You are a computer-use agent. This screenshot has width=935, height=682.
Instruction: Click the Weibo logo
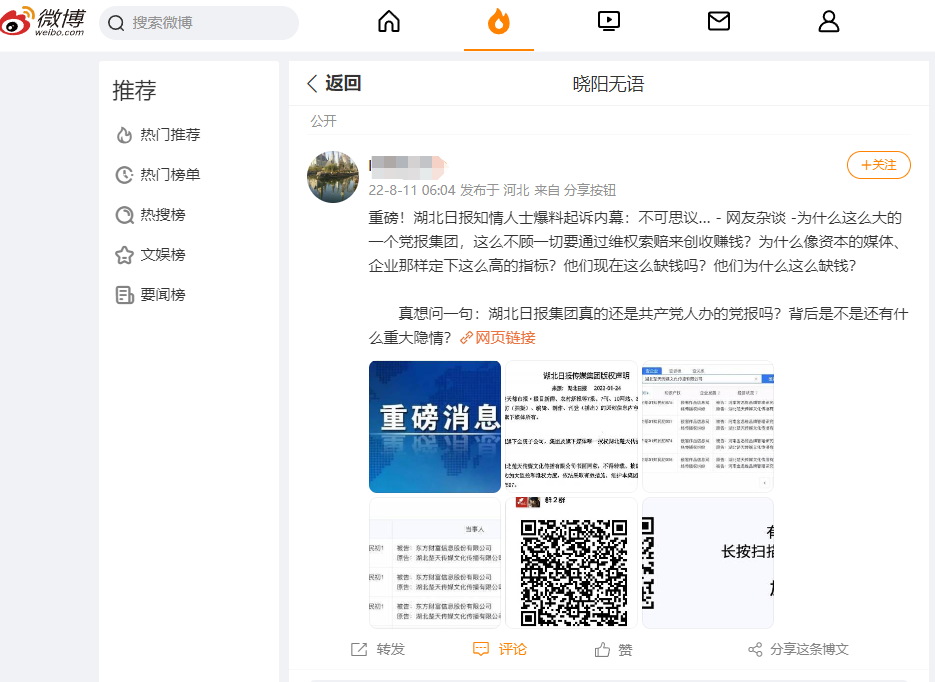tap(43, 22)
